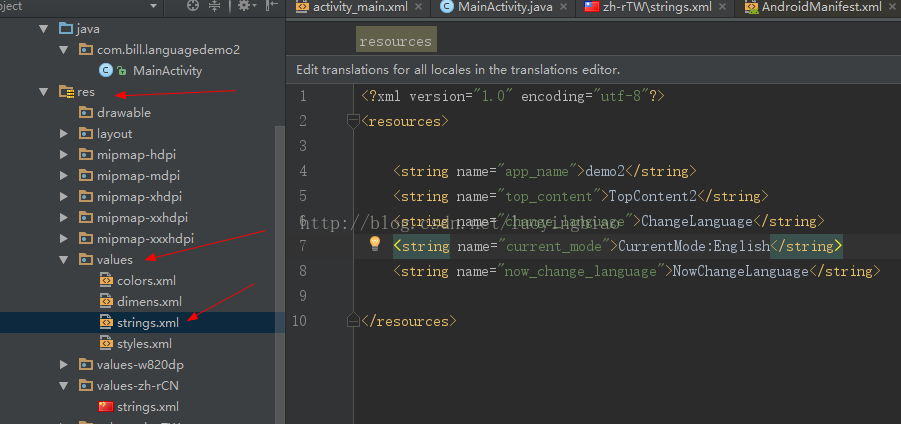Click the Taiwan flag icon on editor tab

tap(592, 7)
